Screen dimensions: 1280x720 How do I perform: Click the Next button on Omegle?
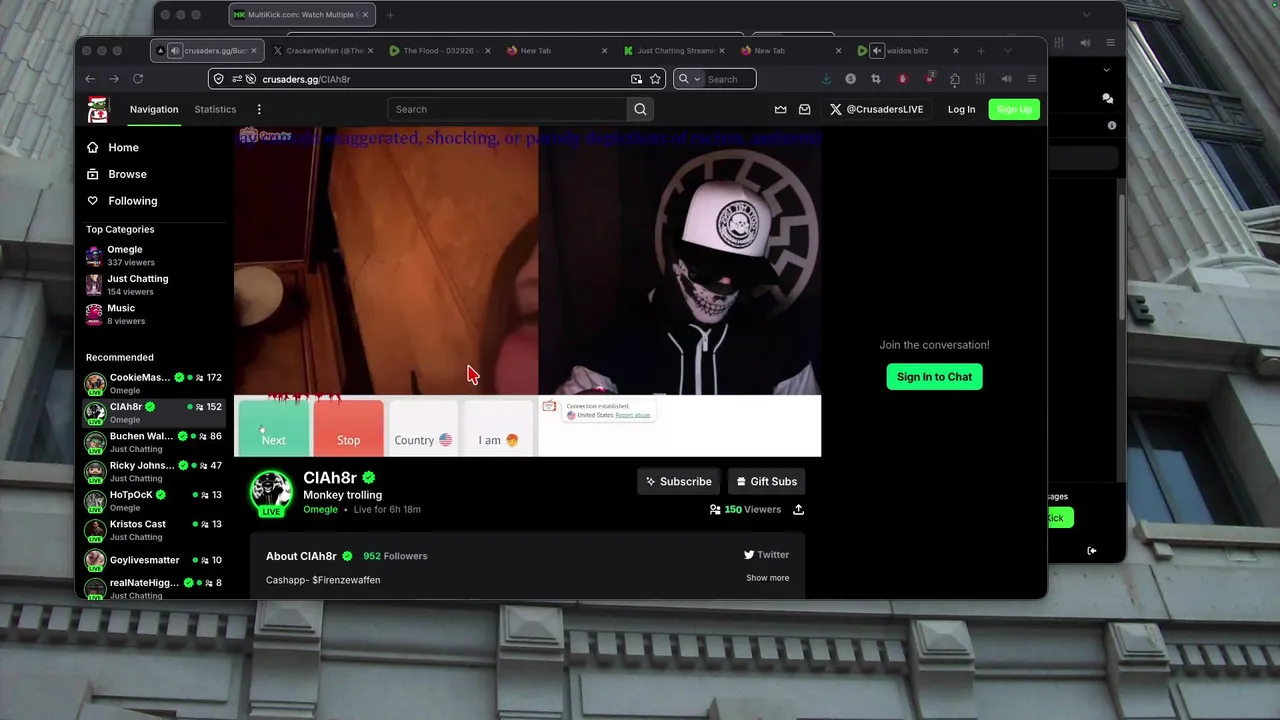pos(273,428)
